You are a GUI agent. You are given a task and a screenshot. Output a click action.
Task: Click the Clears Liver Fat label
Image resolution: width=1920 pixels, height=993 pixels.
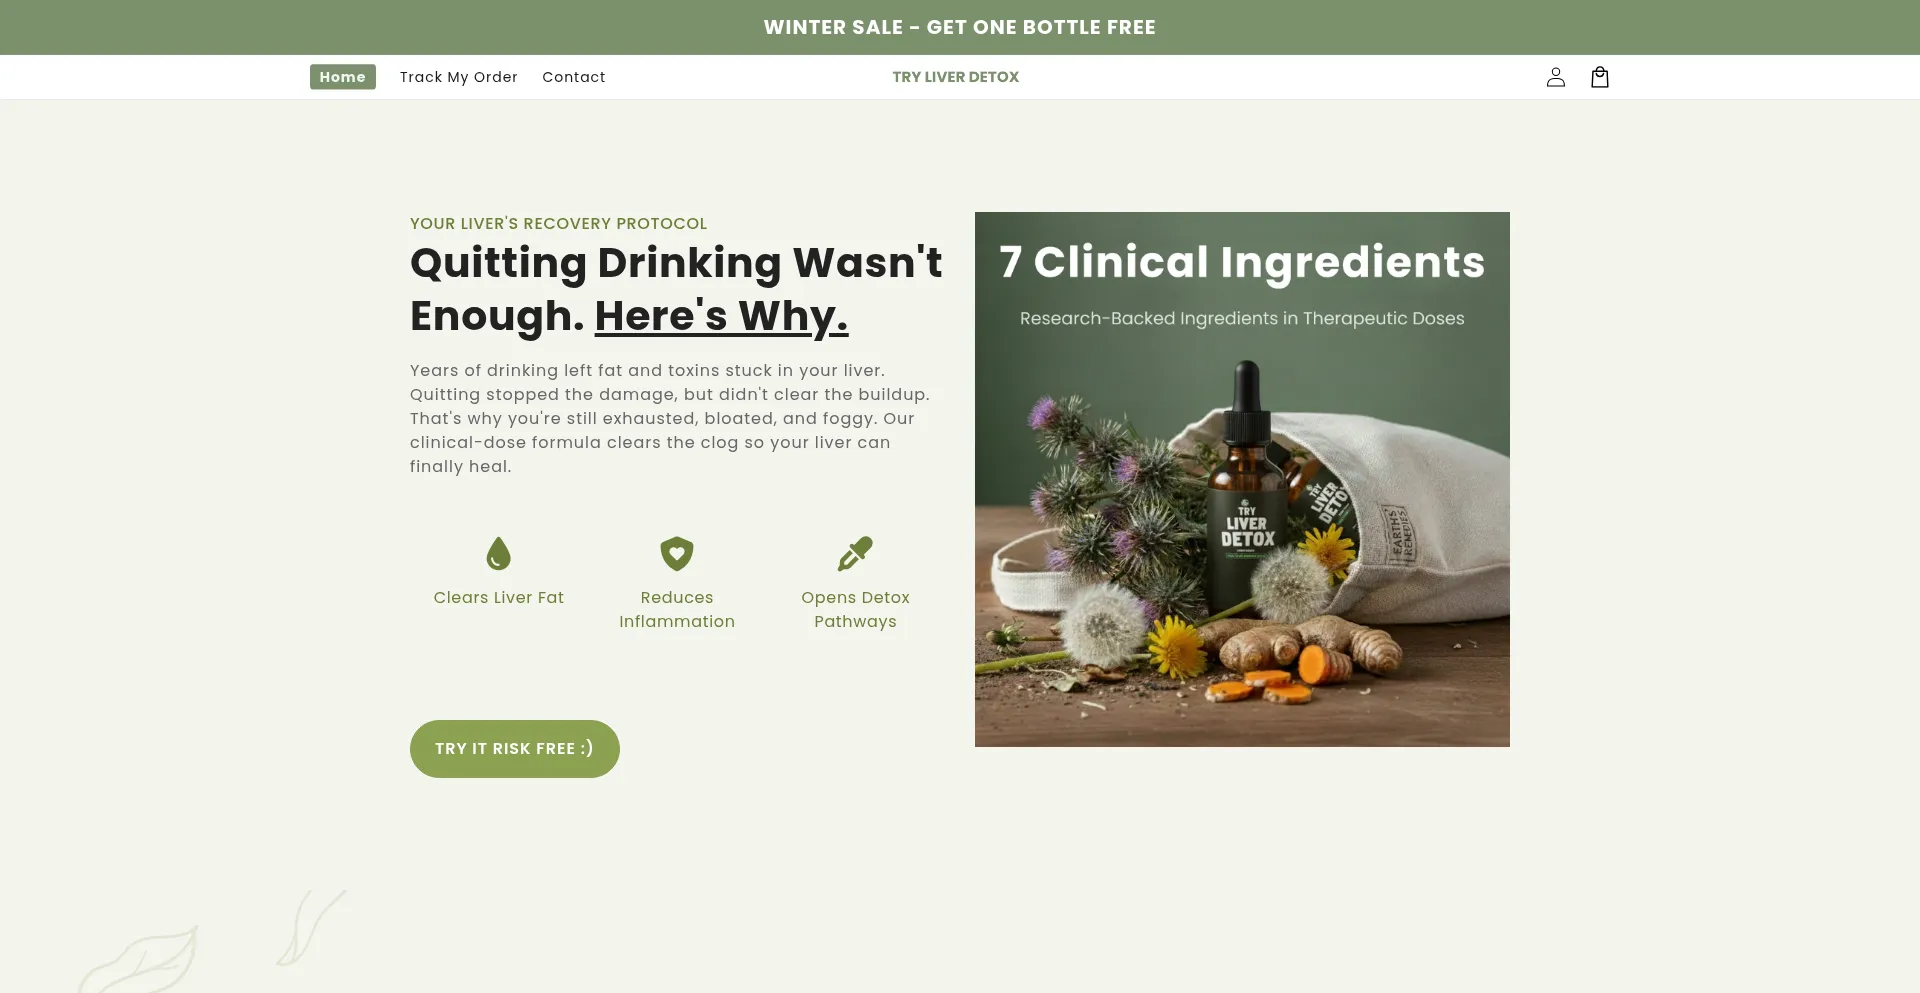[498, 597]
